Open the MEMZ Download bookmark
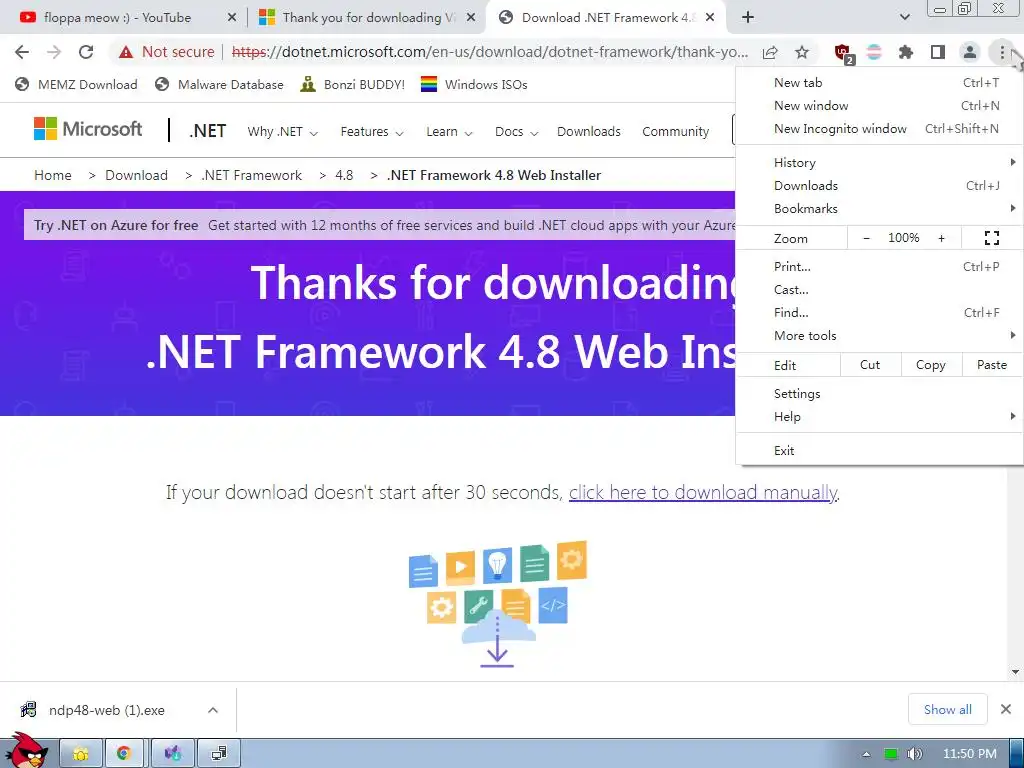The image size is (1024, 768). (x=76, y=84)
